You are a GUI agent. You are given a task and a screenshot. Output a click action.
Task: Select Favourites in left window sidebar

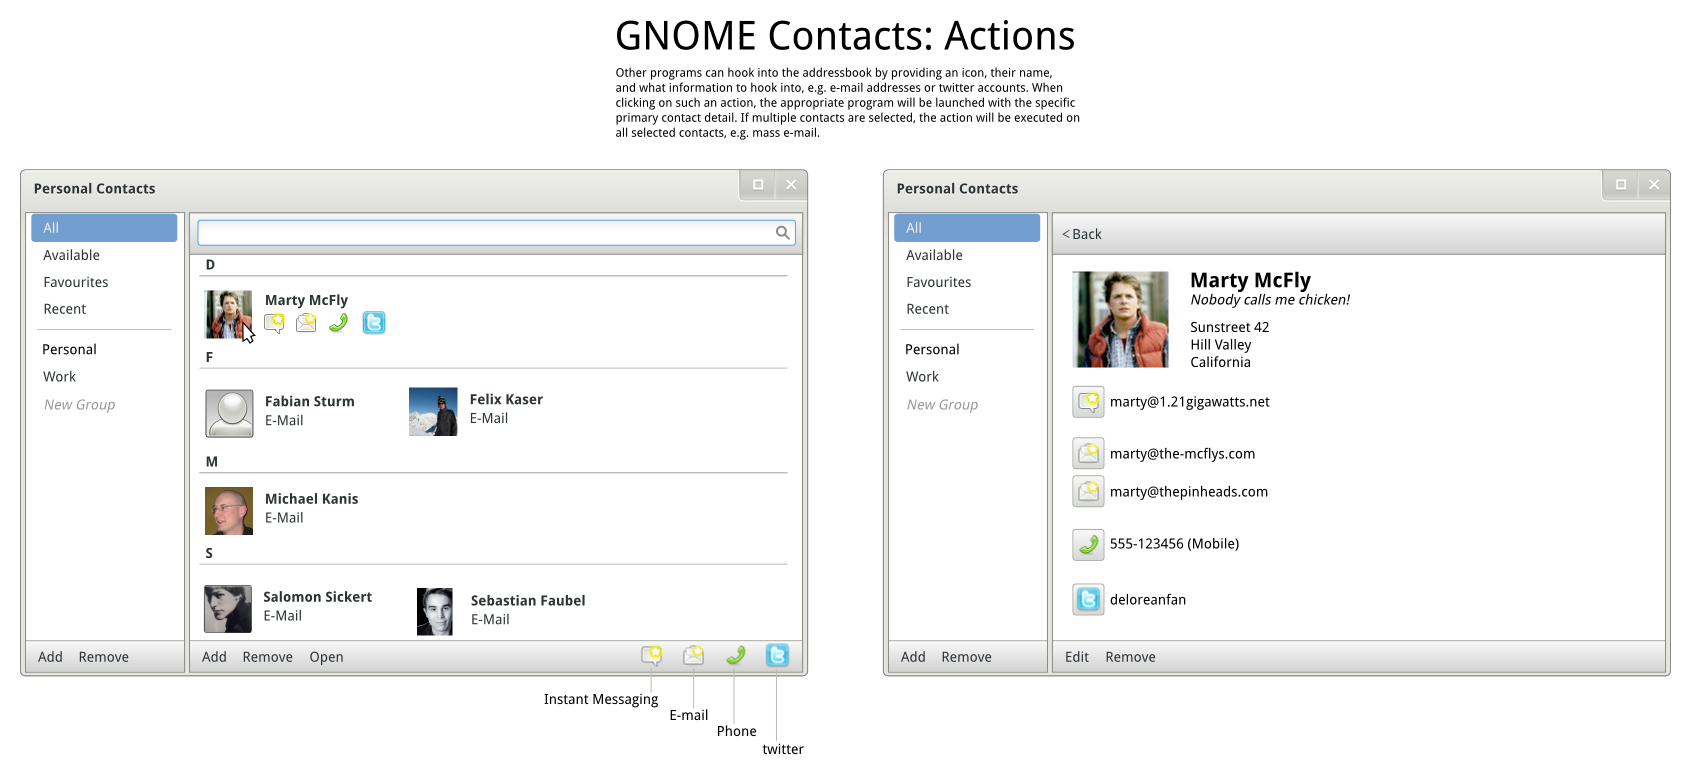(76, 283)
